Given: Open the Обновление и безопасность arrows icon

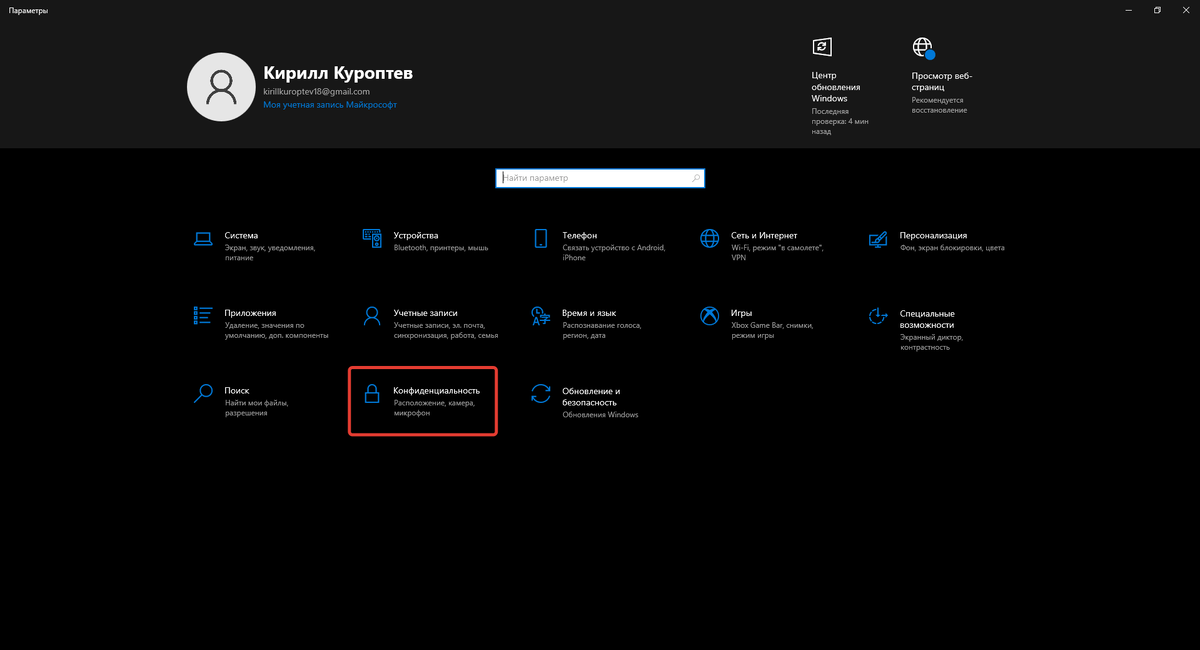Looking at the screenshot, I should pos(541,393).
